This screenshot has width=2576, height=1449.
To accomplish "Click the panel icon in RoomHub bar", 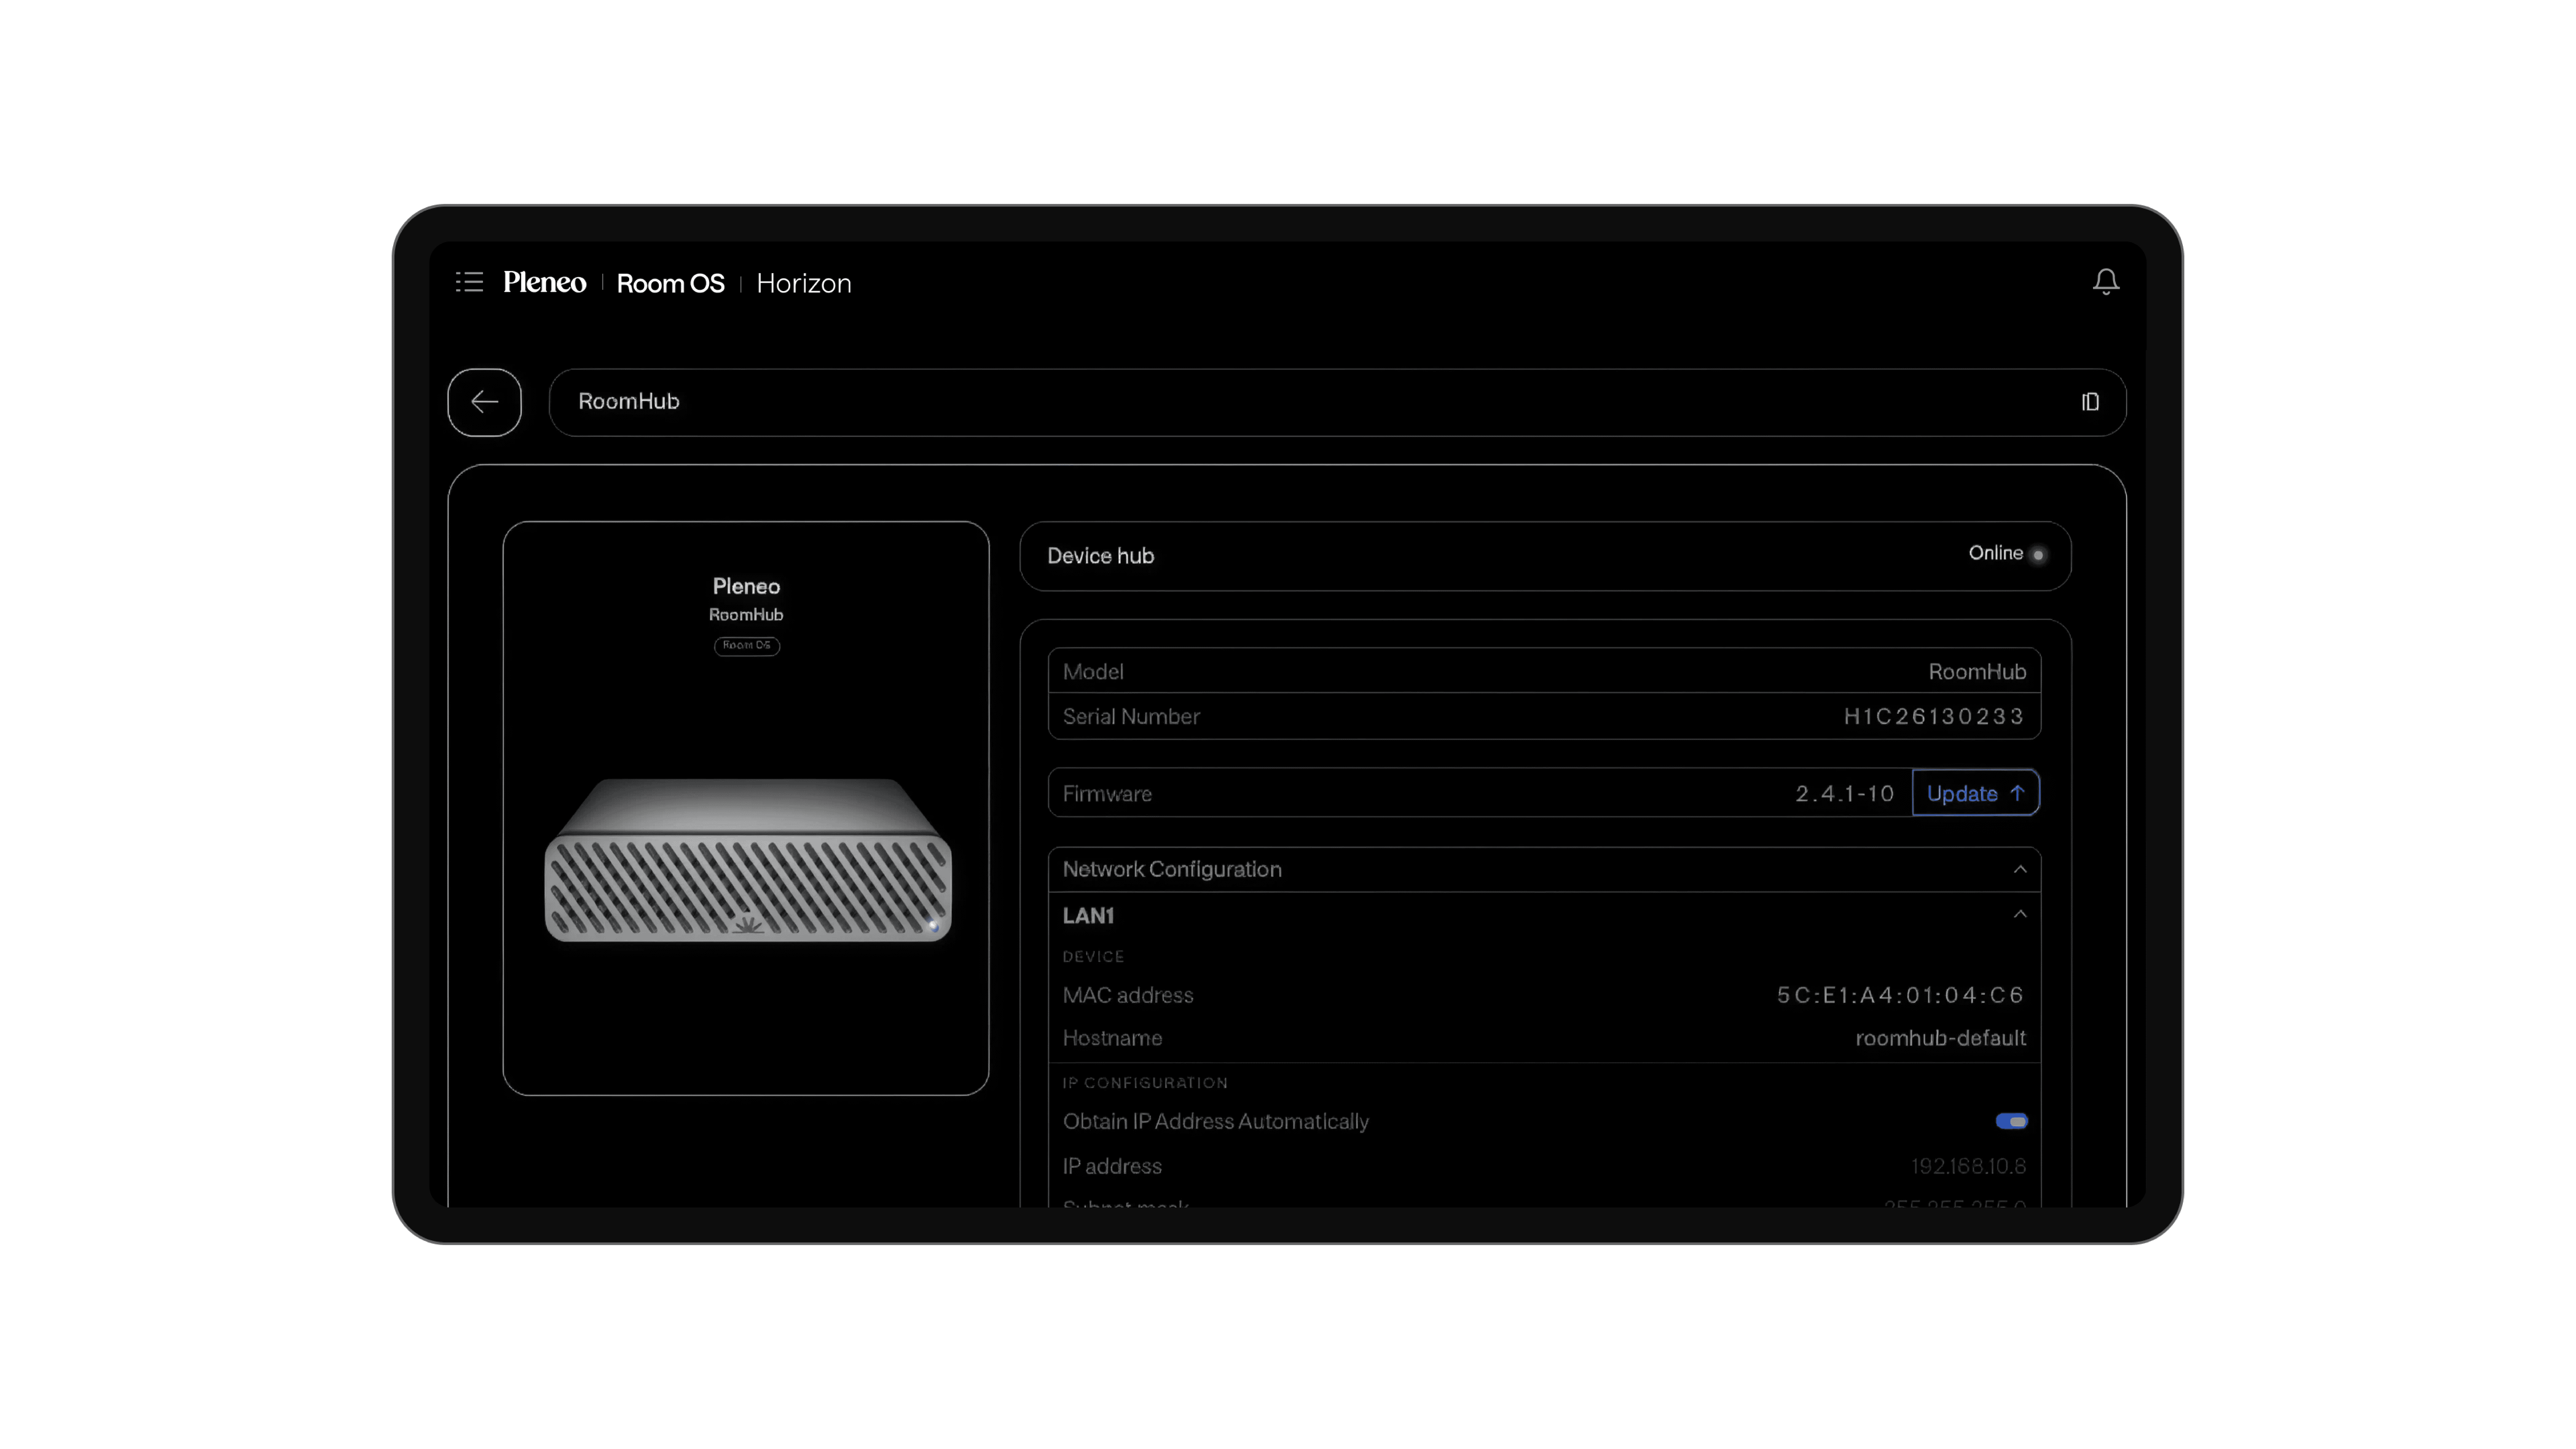I will pyautogui.click(x=2090, y=402).
